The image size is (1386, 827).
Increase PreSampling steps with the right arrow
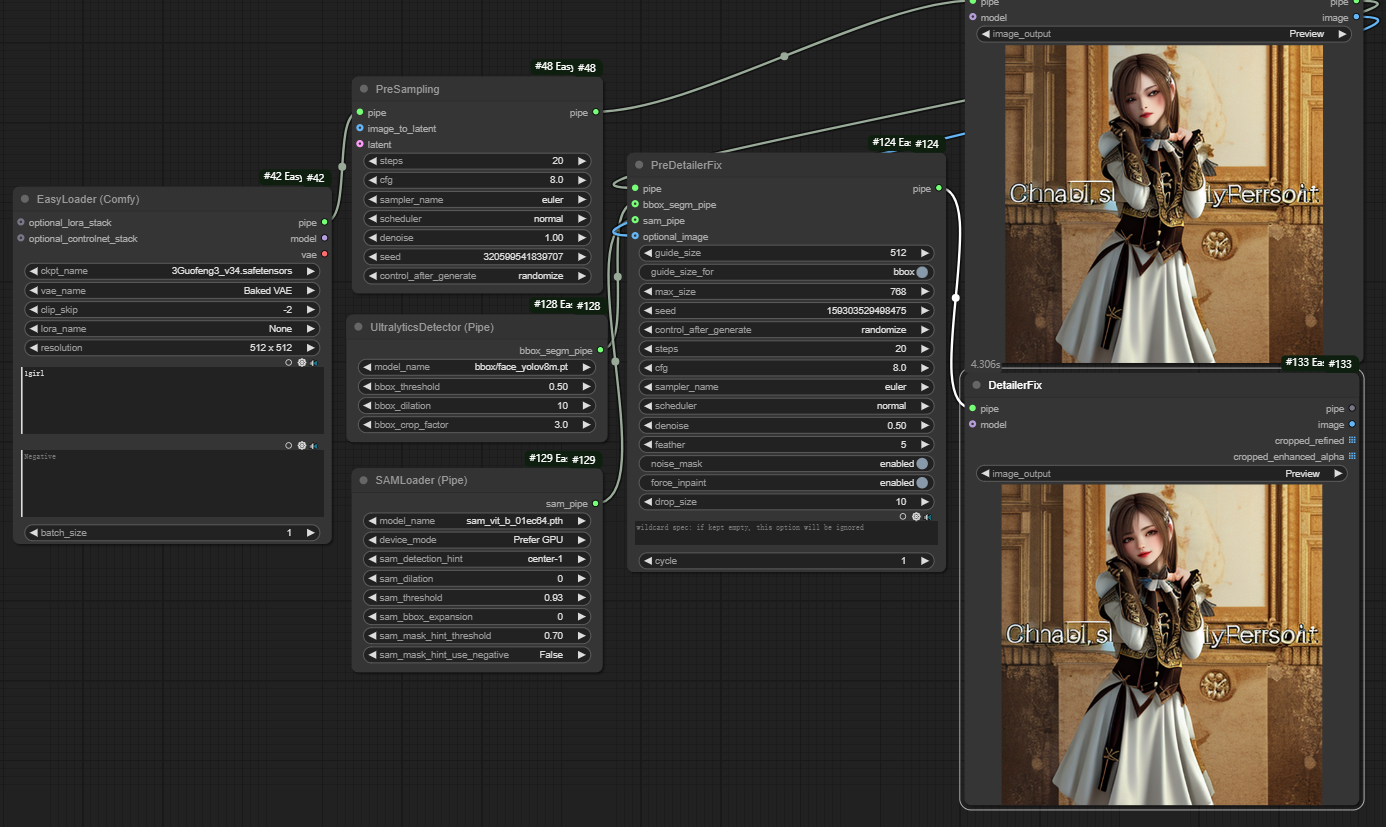[582, 161]
